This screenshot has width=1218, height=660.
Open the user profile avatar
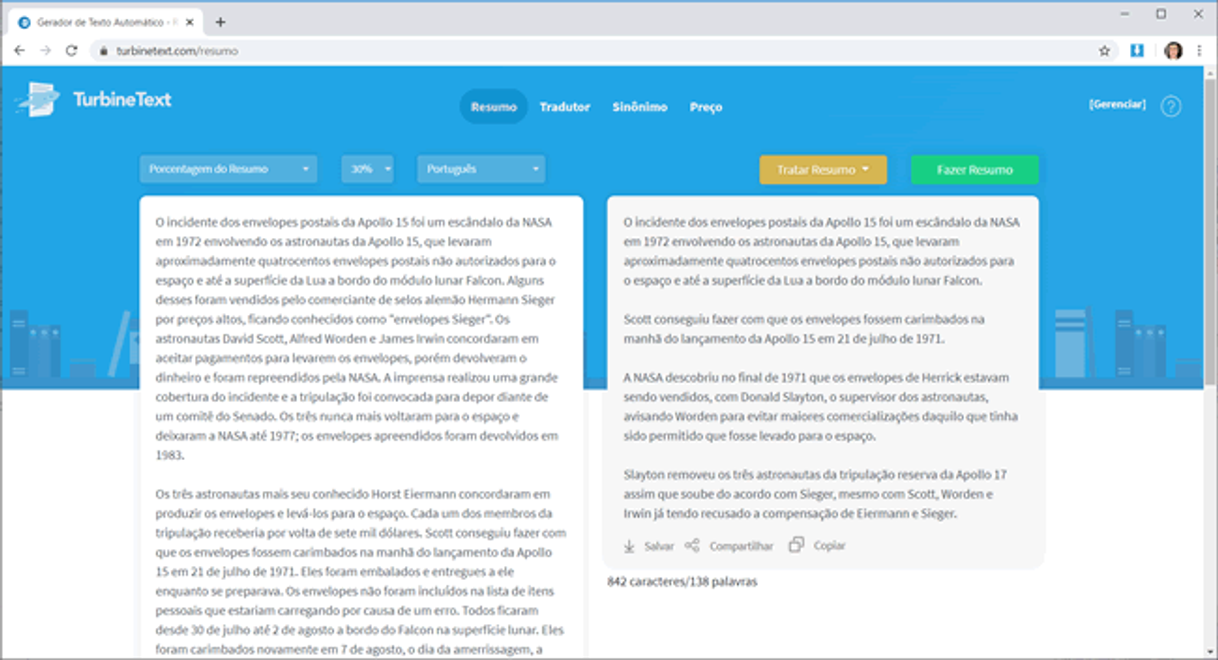click(1172, 50)
